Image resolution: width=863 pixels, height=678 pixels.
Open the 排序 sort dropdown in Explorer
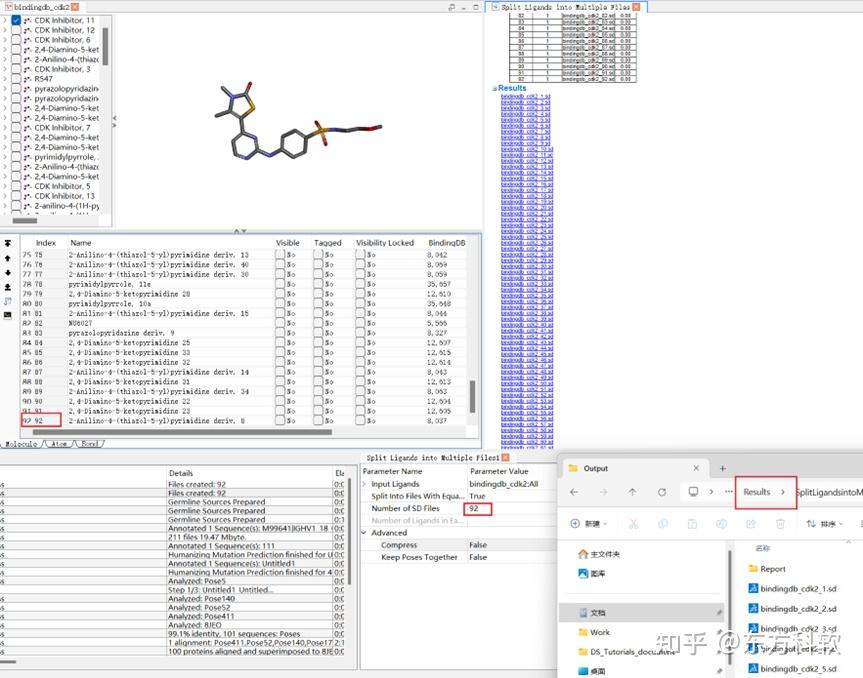[827, 524]
